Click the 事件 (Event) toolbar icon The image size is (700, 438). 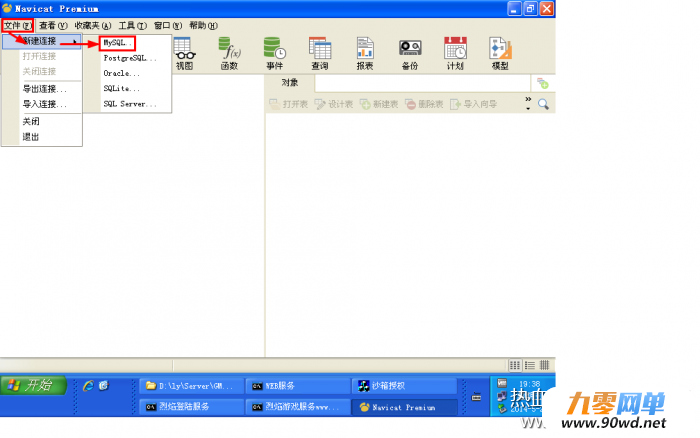pyautogui.click(x=275, y=54)
